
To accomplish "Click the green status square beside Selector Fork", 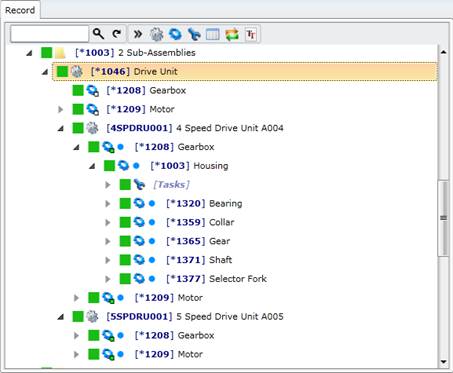I will [x=125, y=279].
